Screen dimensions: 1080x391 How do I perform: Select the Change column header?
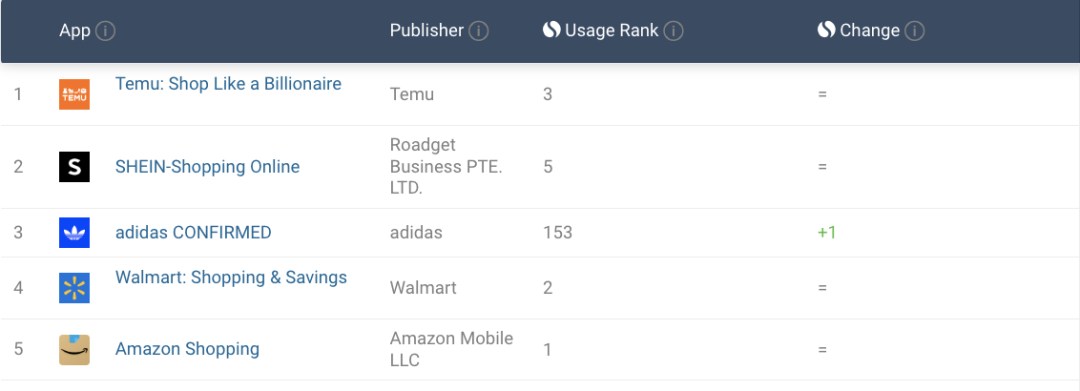870,31
